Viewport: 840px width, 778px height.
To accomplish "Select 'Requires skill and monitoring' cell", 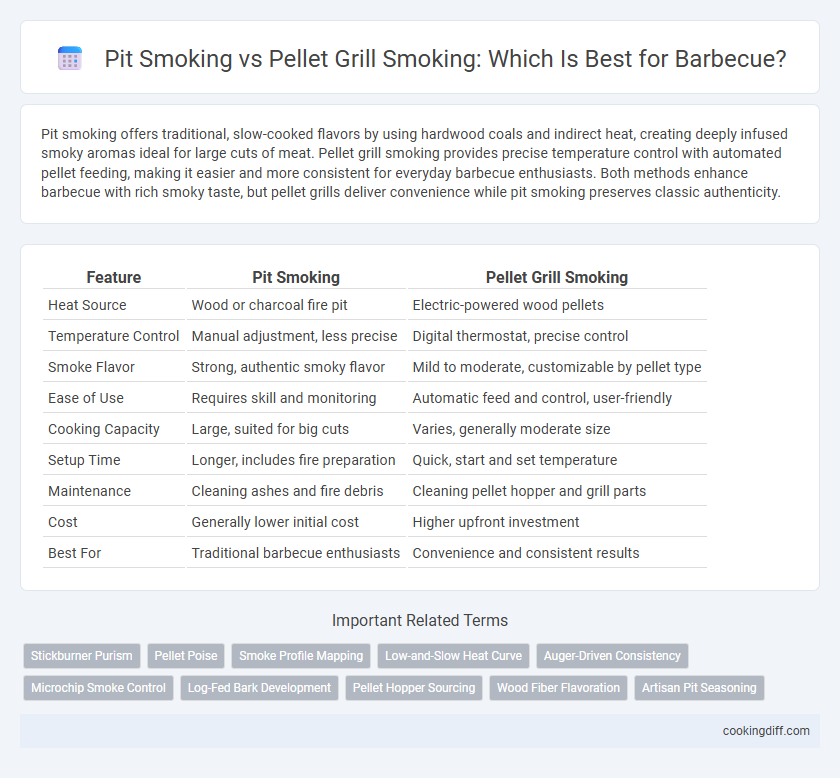I will [x=296, y=398].
